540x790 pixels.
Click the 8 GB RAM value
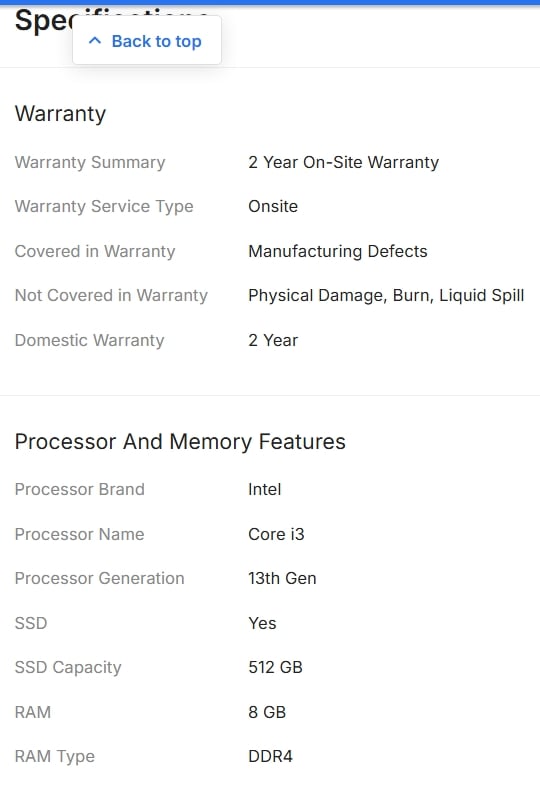click(x=267, y=712)
